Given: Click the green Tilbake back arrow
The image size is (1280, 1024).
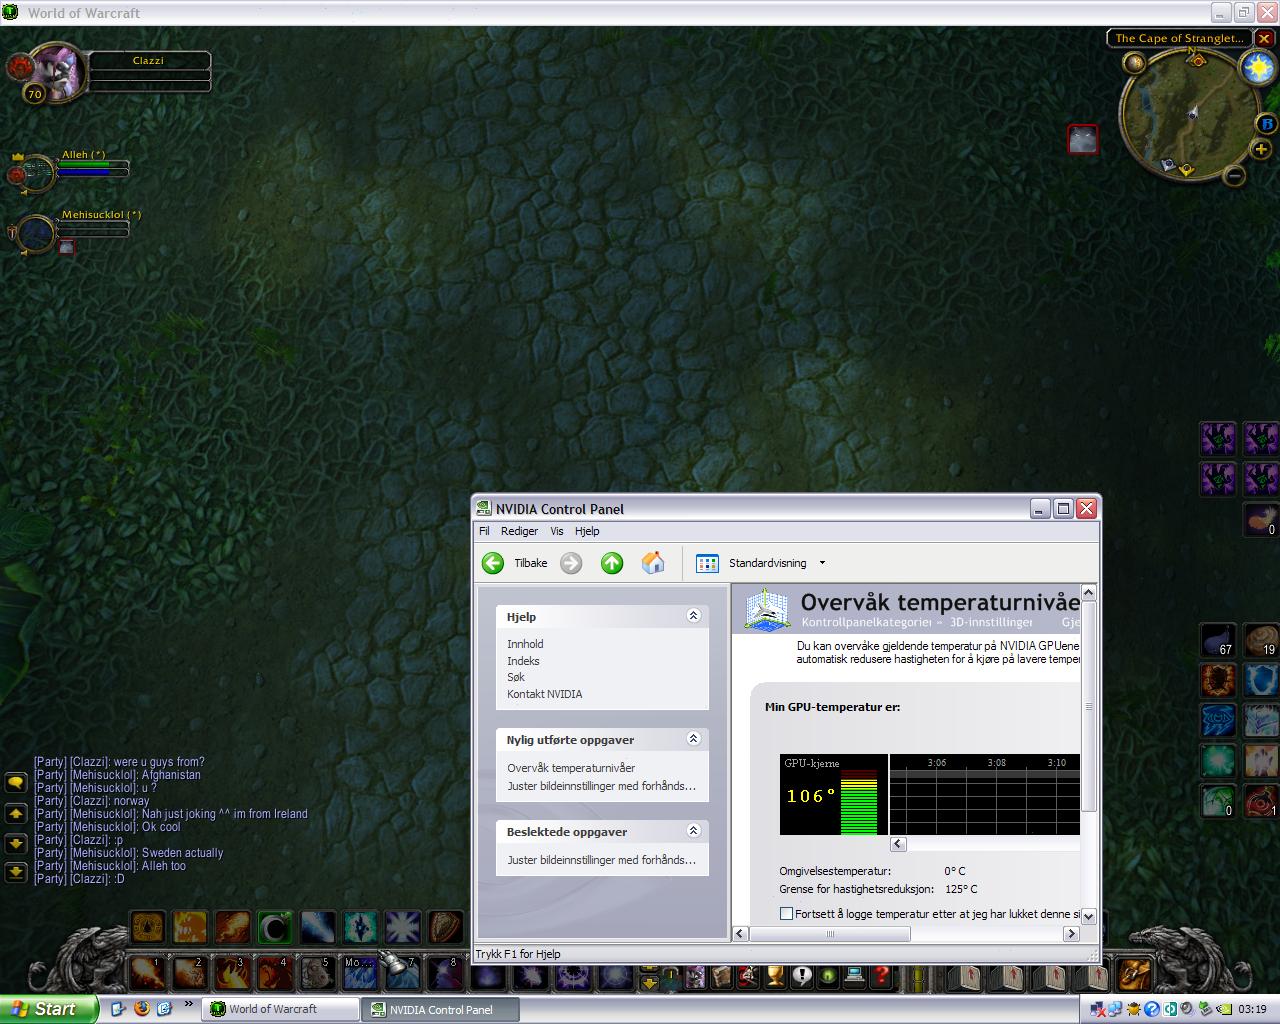Looking at the screenshot, I should tap(493, 563).
